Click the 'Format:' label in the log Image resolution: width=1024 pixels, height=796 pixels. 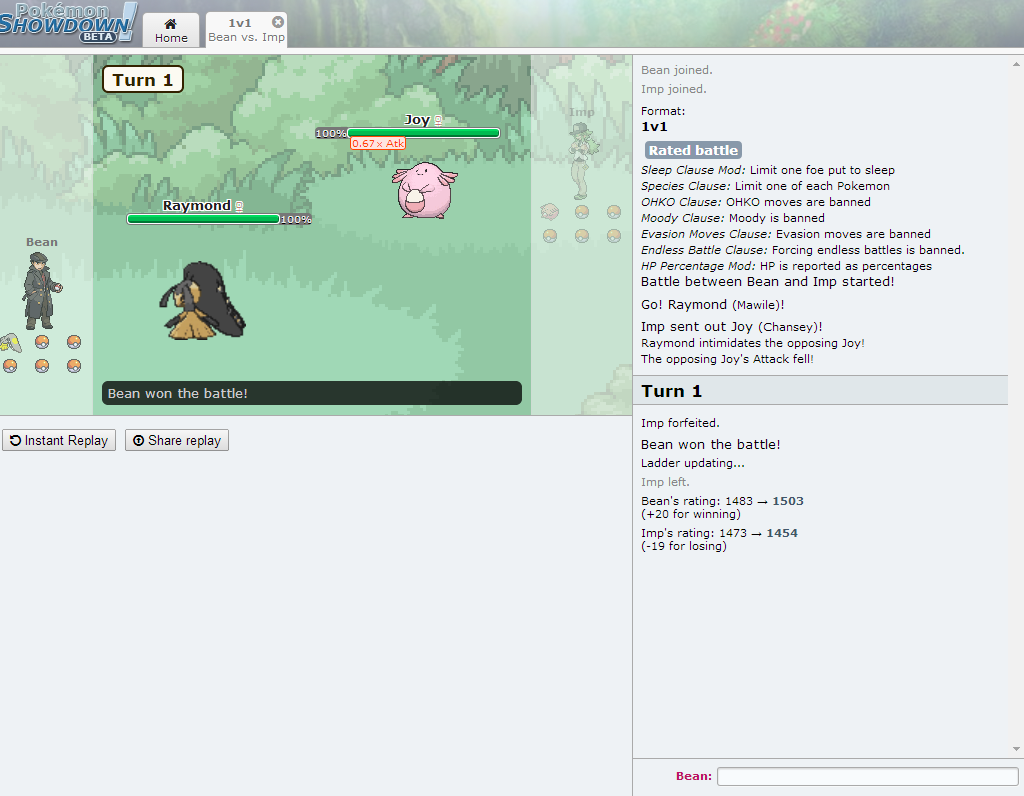pyautogui.click(x=663, y=111)
